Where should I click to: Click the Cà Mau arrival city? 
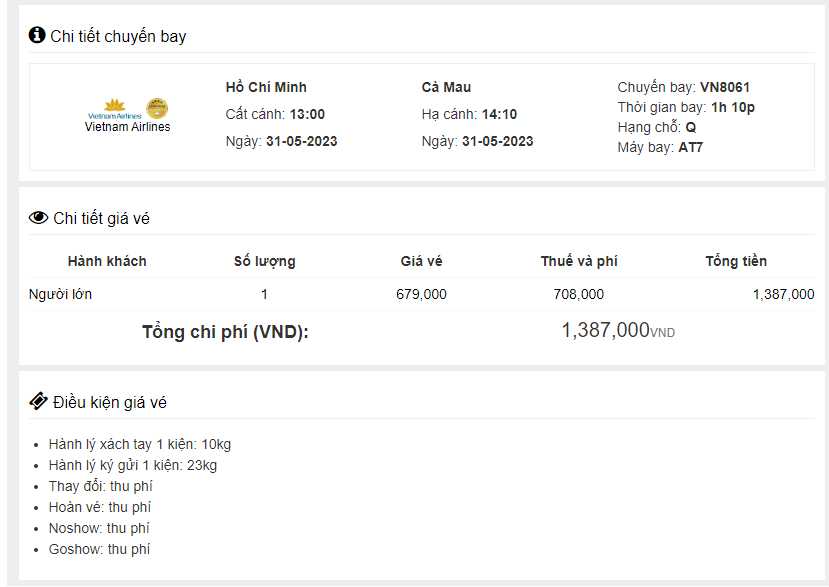point(446,87)
